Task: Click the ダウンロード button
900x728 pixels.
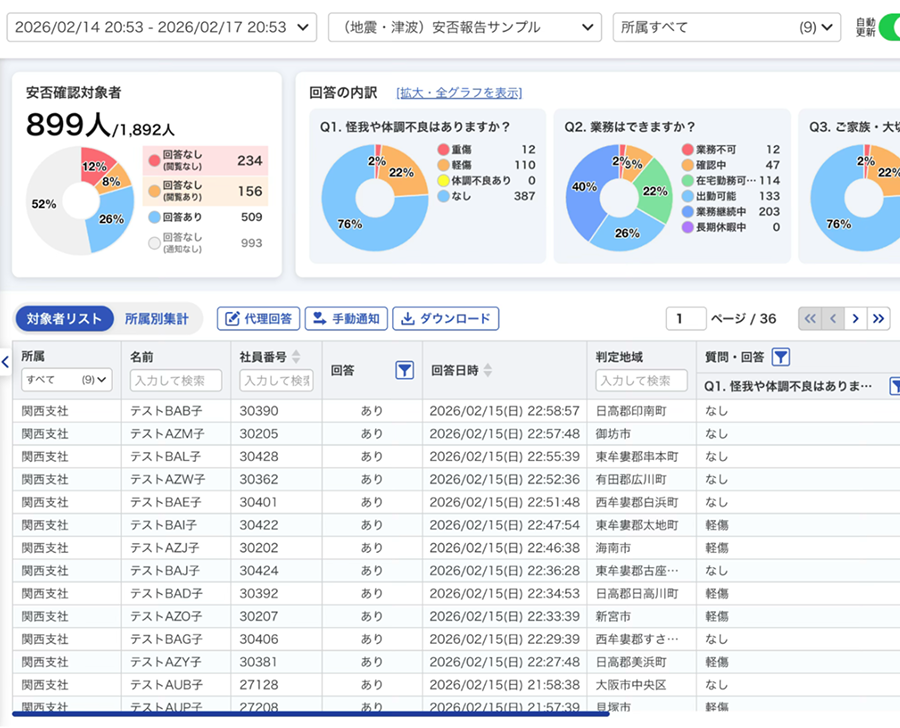Action: pyautogui.click(x=445, y=319)
